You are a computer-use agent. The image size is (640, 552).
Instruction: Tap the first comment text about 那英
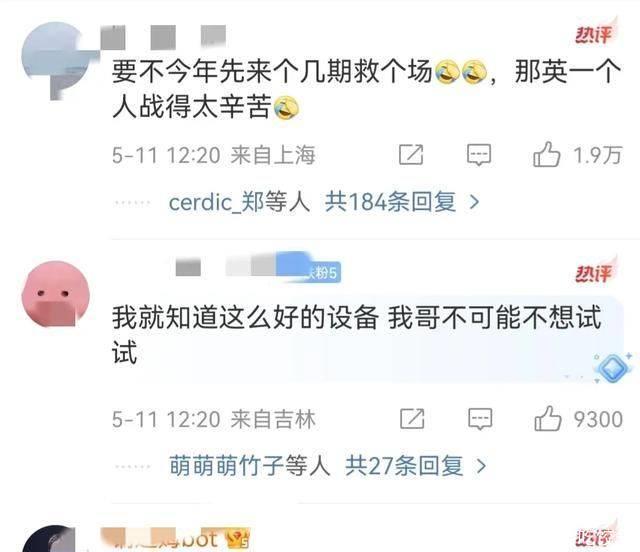click(367, 89)
